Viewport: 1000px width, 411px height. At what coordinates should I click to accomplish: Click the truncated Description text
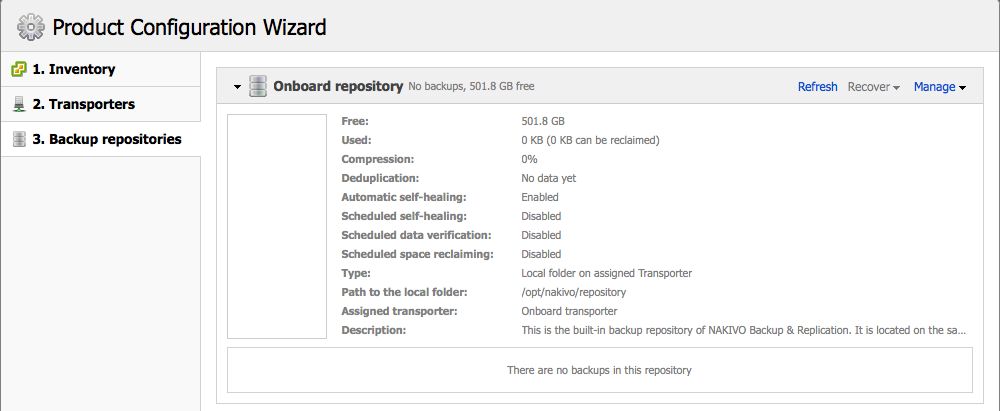coord(744,330)
